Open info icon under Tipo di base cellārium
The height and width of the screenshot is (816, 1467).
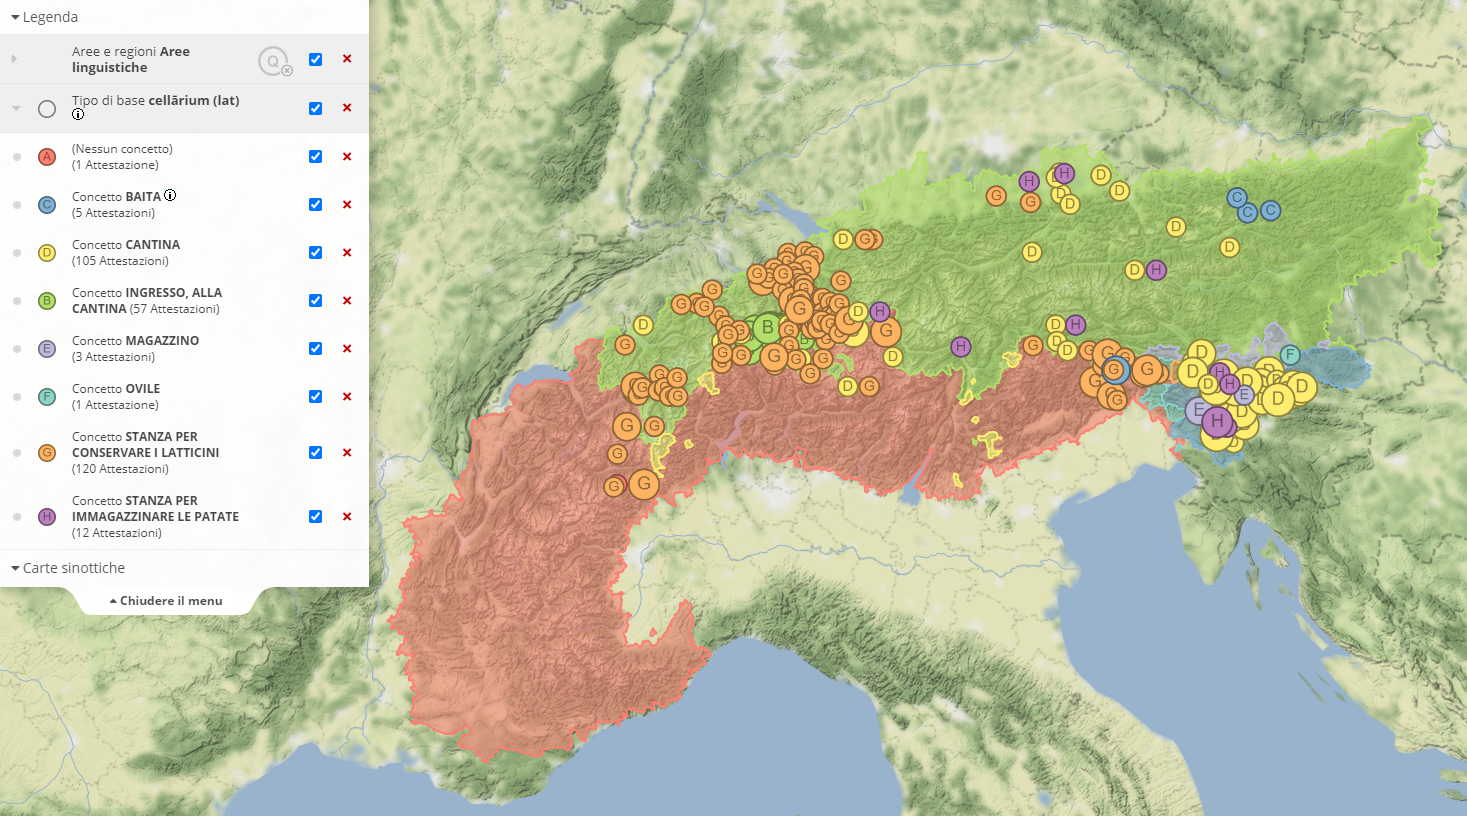78,114
